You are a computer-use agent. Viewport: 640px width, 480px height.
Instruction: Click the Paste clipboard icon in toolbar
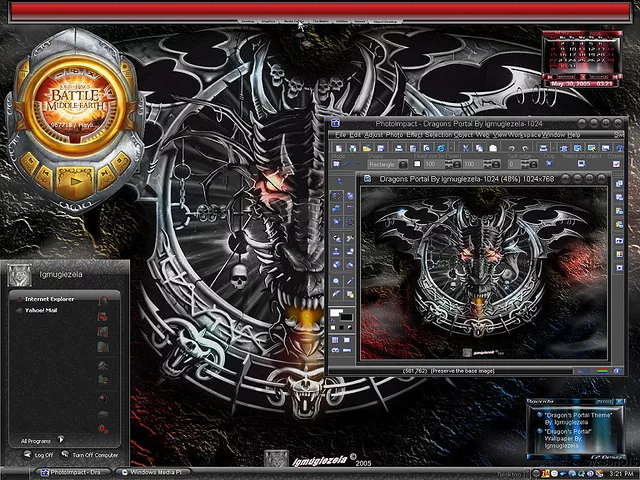tap(493, 148)
